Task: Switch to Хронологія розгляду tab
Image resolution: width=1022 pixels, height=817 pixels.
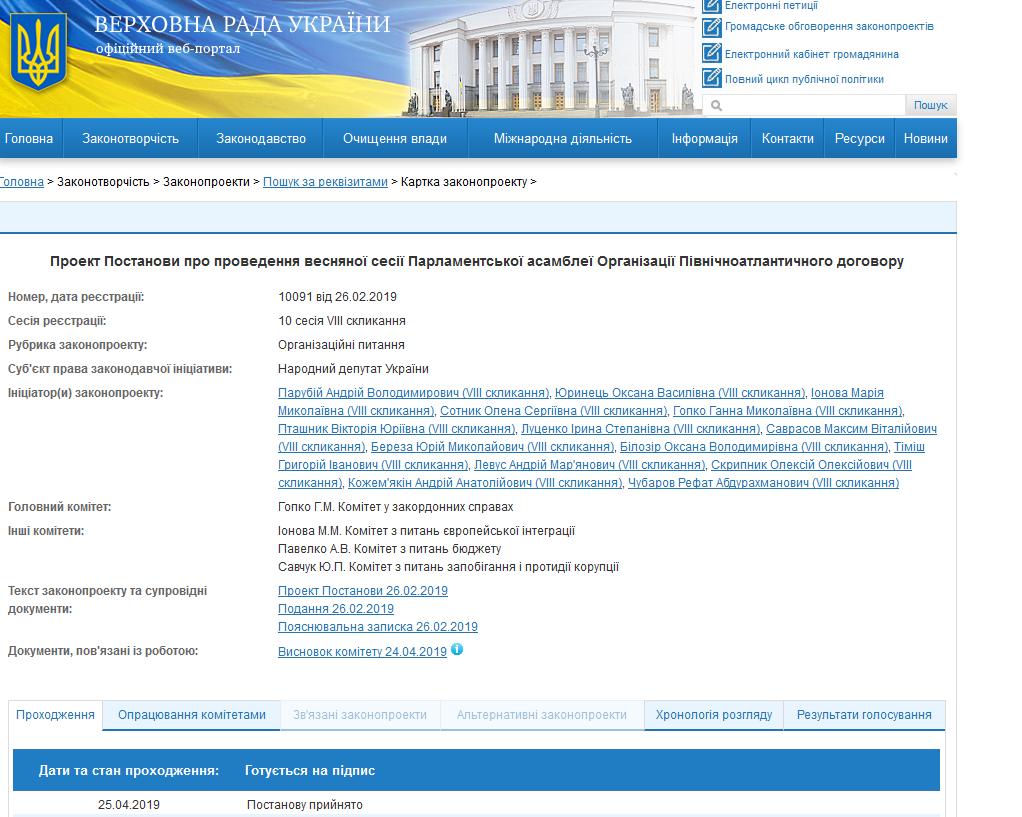Action: click(x=714, y=715)
